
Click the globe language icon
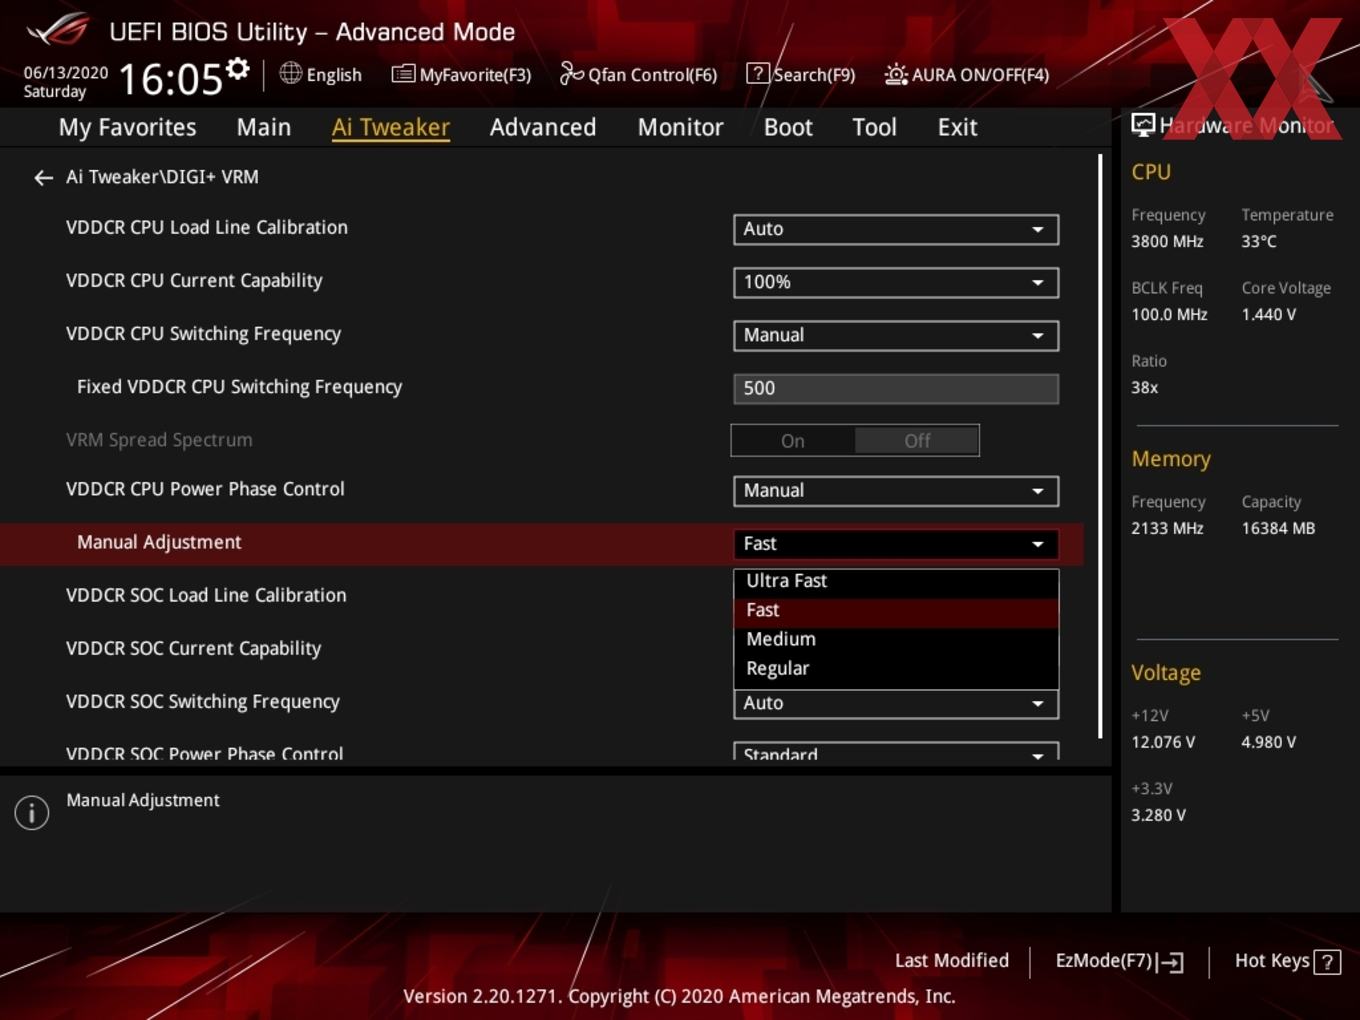click(x=290, y=73)
